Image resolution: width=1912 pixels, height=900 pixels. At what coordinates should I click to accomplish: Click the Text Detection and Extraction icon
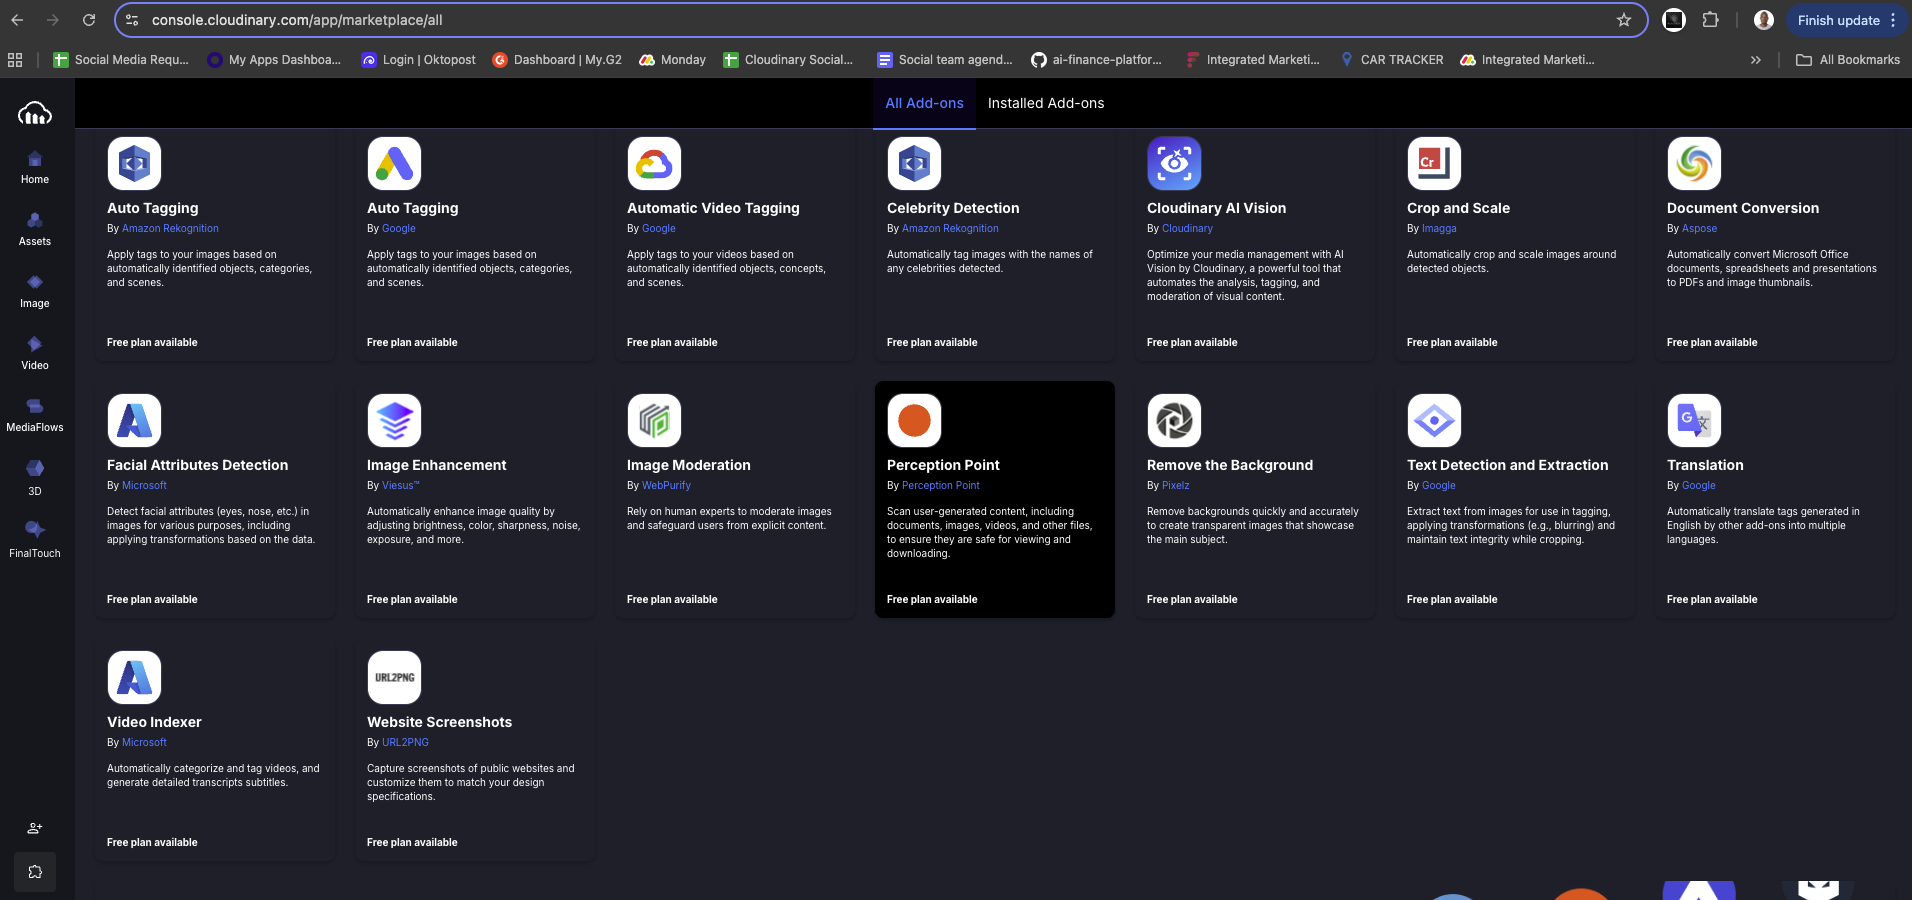pos(1434,420)
